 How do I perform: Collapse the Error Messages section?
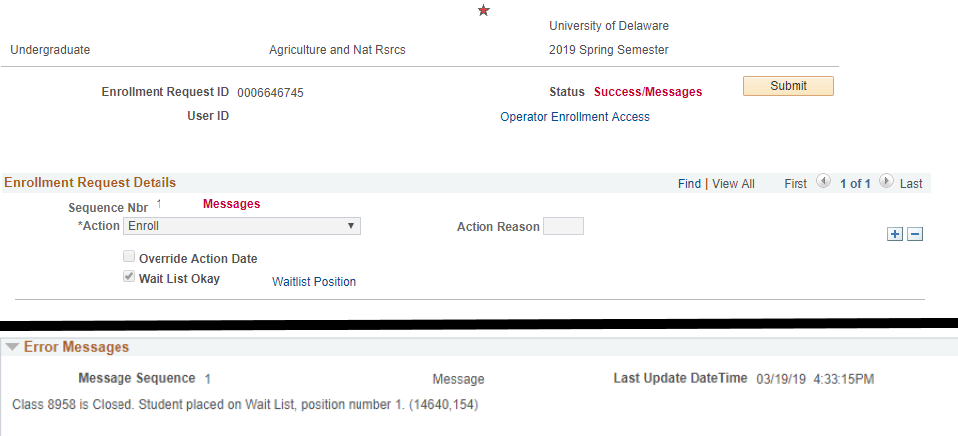[x=12, y=348]
